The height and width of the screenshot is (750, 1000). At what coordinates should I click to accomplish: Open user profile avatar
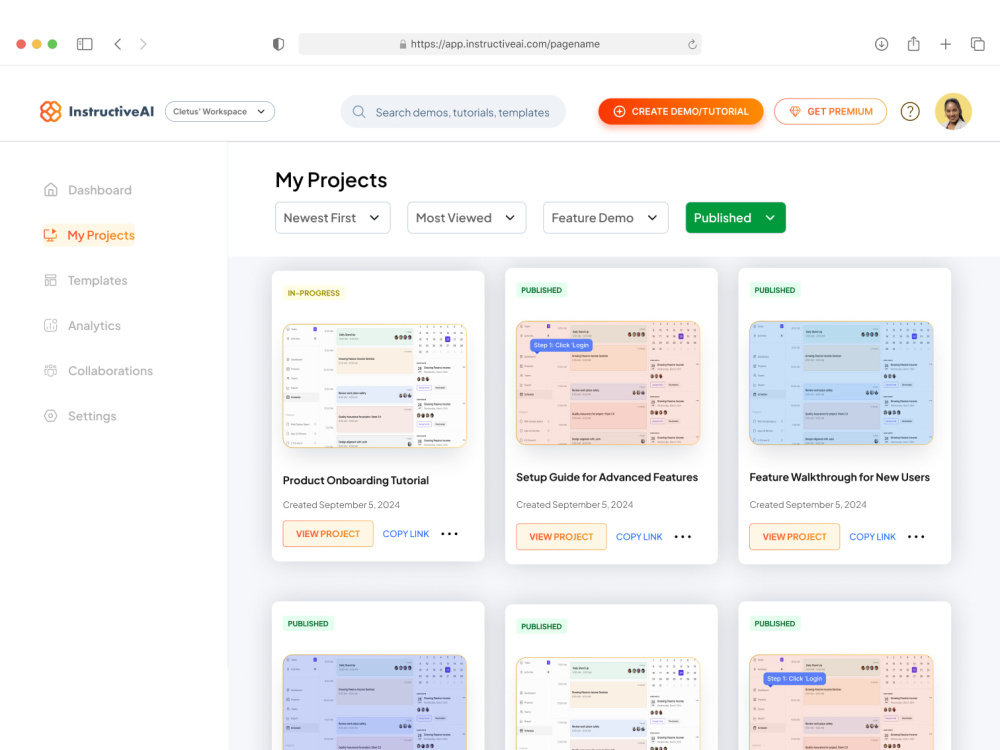click(953, 112)
